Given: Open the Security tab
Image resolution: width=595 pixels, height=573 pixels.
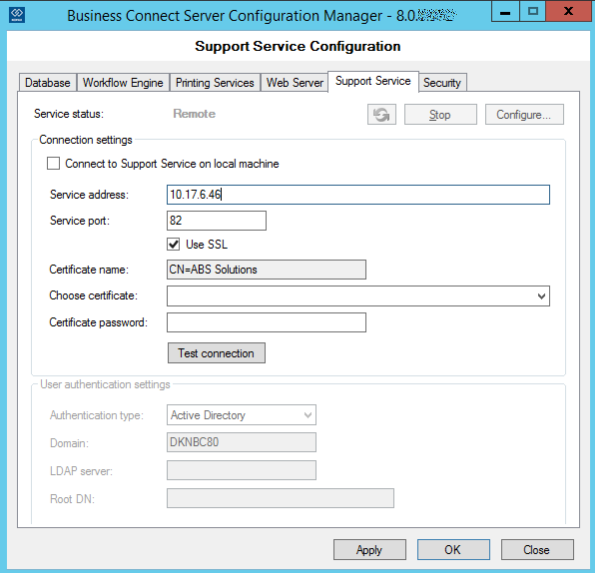Looking at the screenshot, I should tap(442, 82).
